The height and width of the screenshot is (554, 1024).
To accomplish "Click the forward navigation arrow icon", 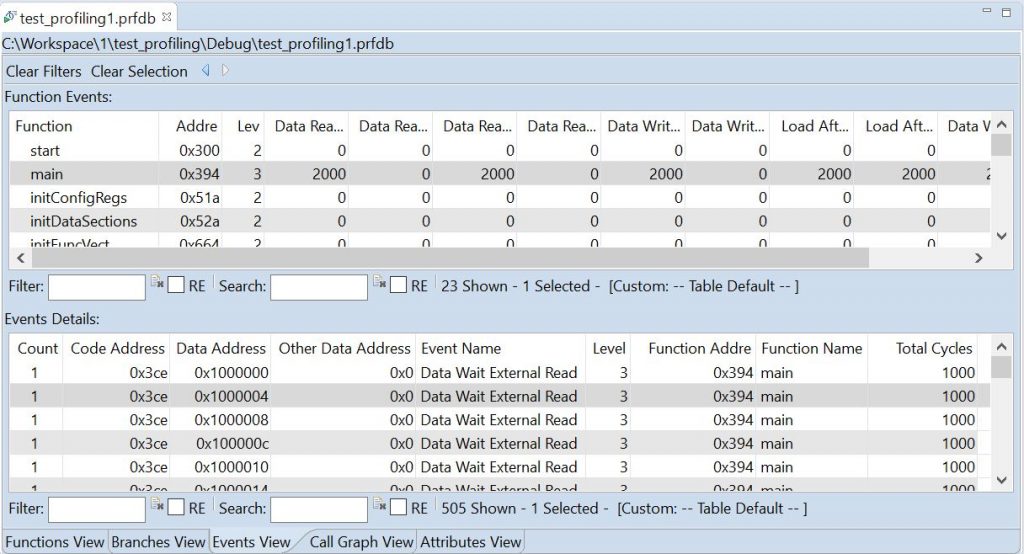I will pyautogui.click(x=225, y=71).
